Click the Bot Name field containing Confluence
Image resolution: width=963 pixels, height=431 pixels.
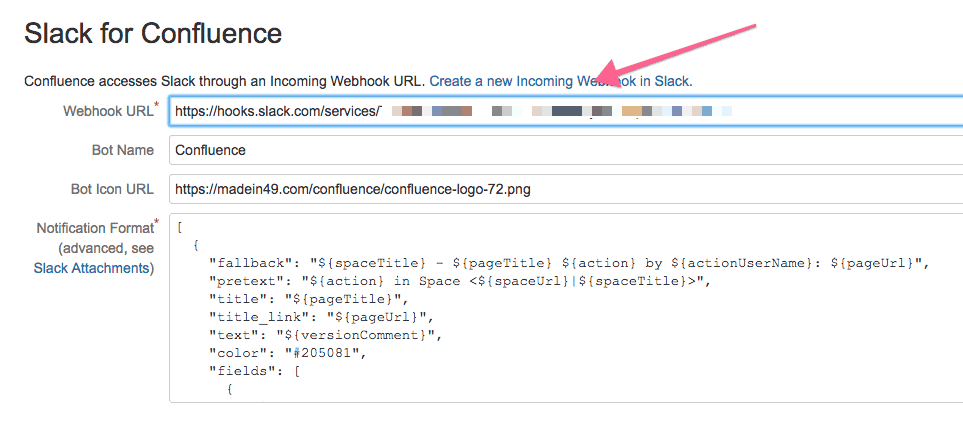(x=566, y=150)
